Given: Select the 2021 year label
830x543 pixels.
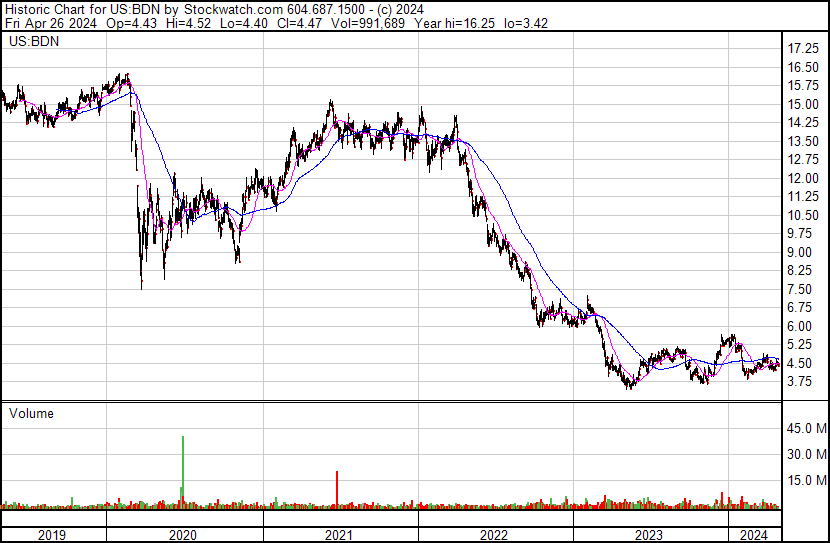Looking at the screenshot, I should click(x=340, y=535).
